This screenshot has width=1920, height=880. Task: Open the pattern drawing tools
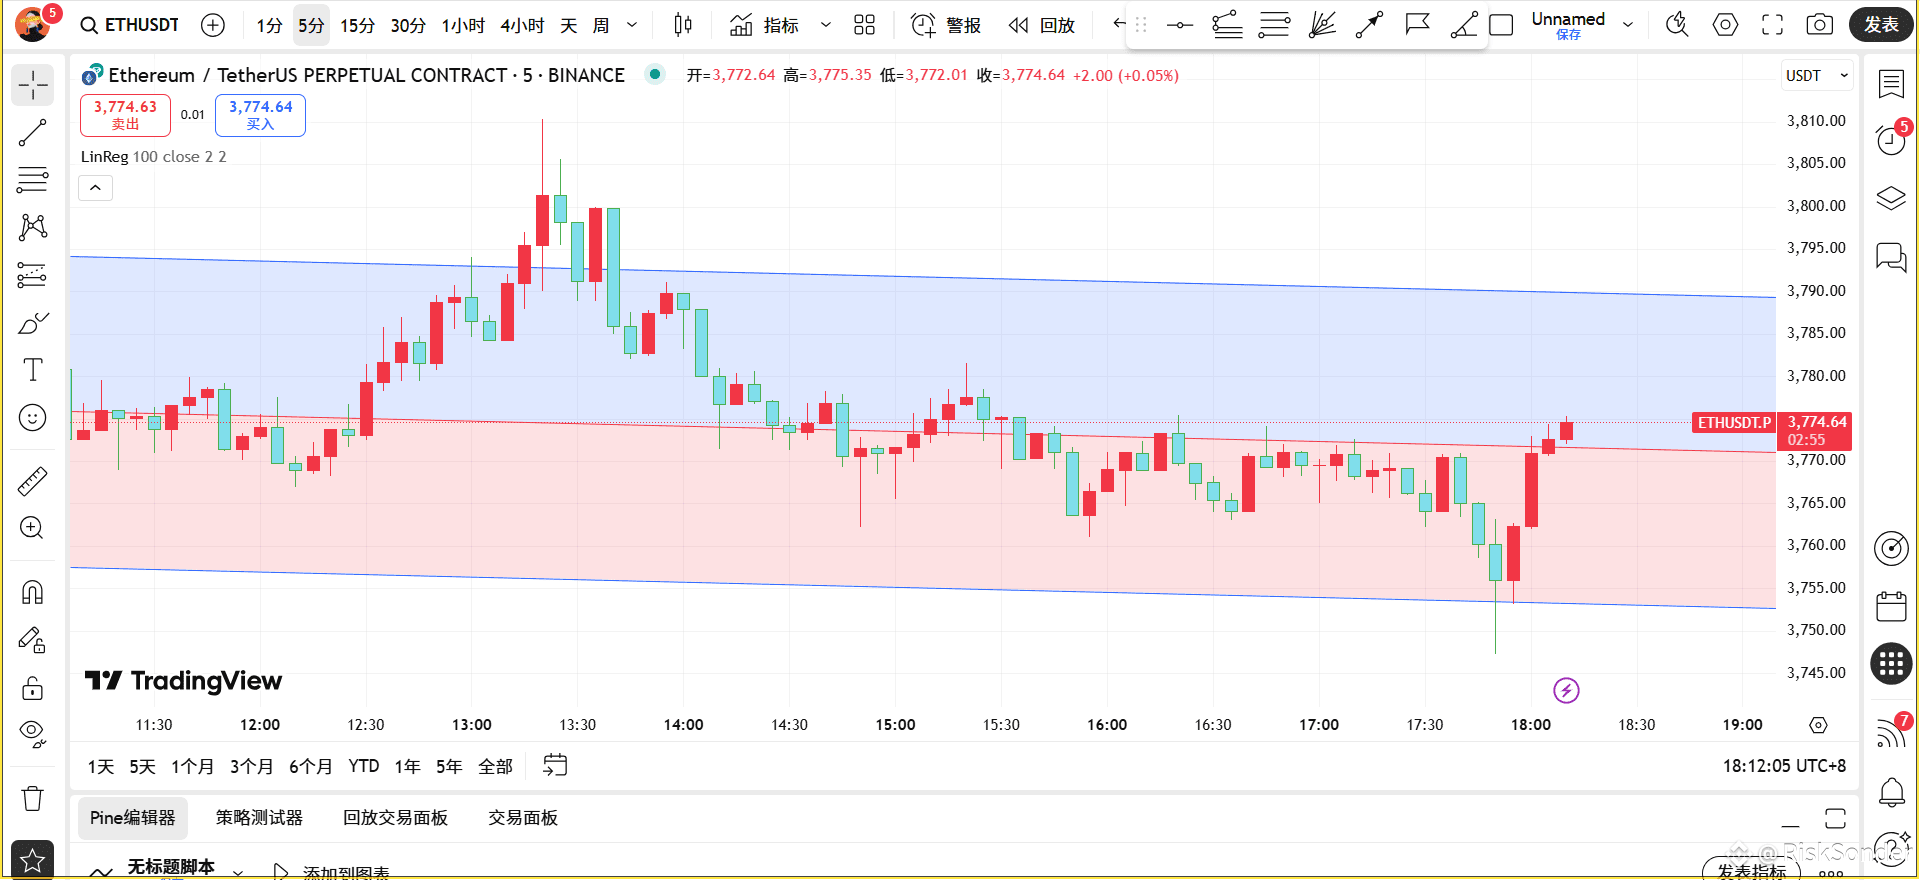point(33,227)
